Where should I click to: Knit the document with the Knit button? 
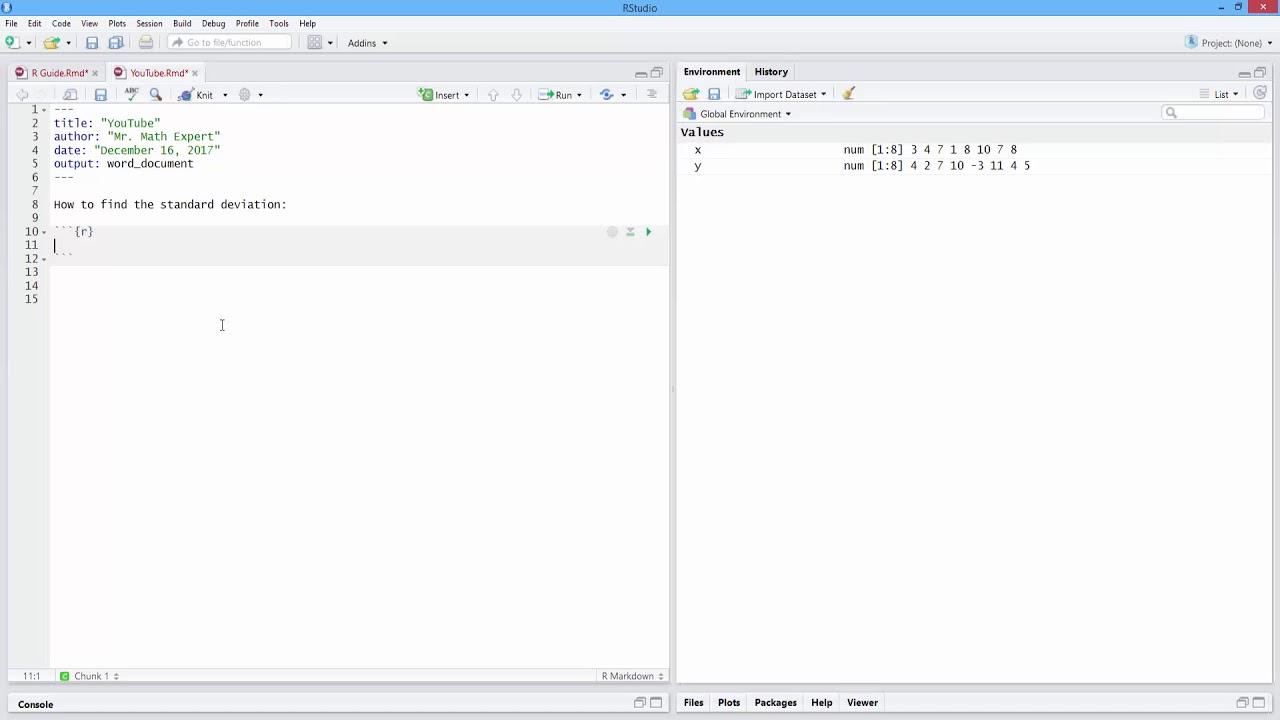tap(196, 95)
